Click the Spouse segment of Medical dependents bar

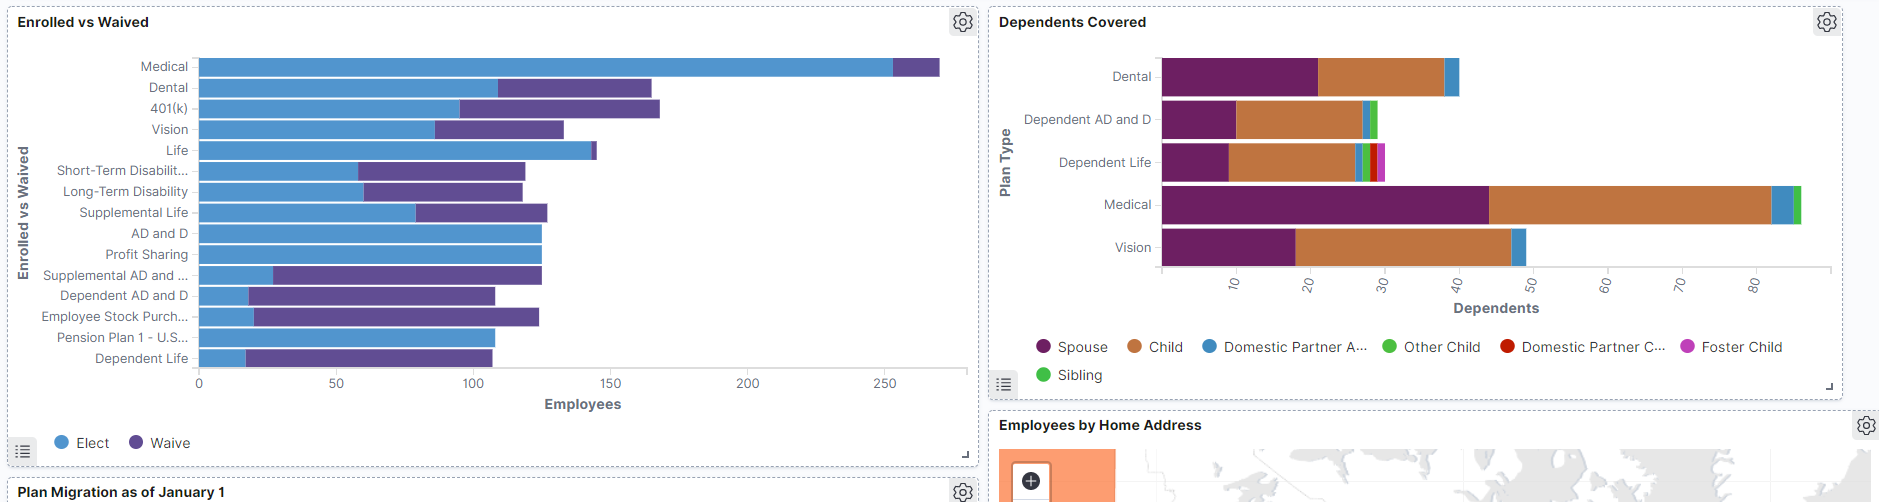(x=1325, y=205)
